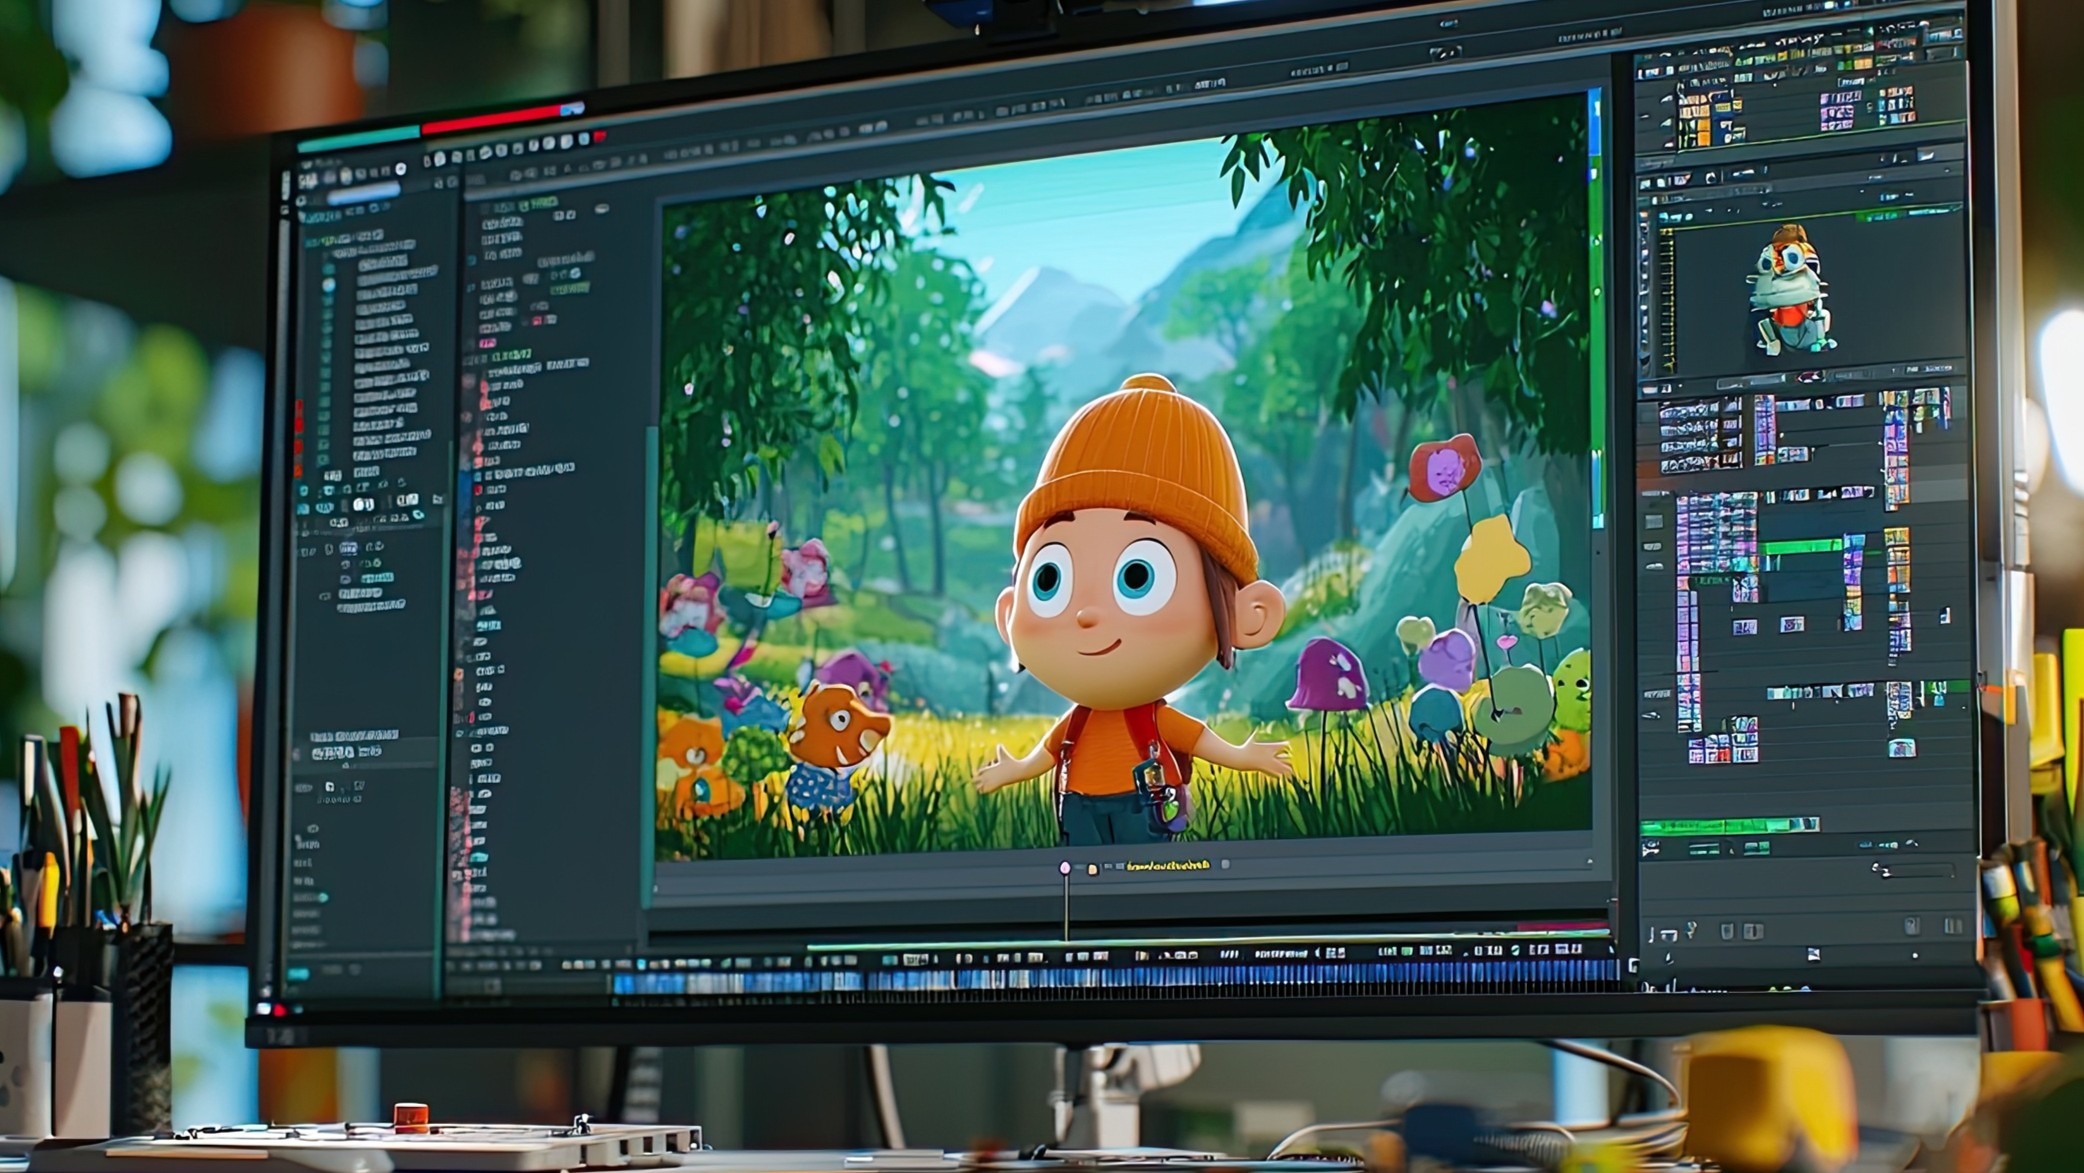Click the green circular icon on bottom timeline strip
This screenshot has width=2084, height=1173.
coord(1515,951)
